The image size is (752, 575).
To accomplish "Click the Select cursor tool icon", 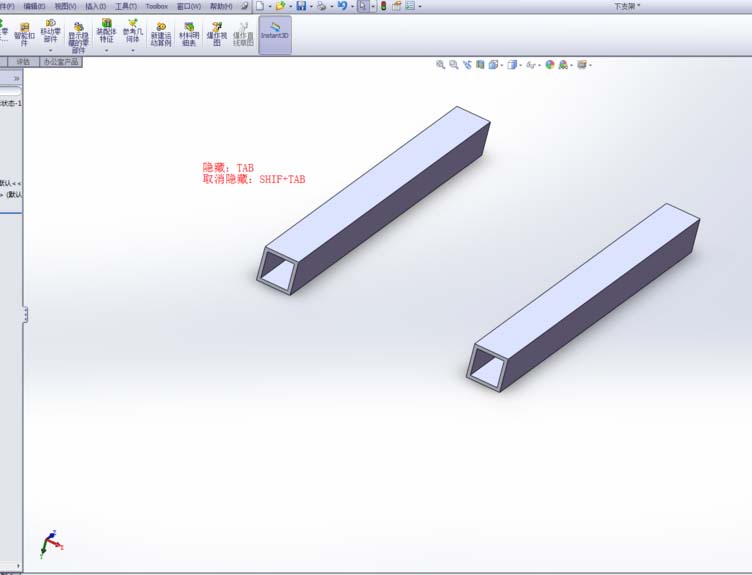I will click(x=363, y=6).
